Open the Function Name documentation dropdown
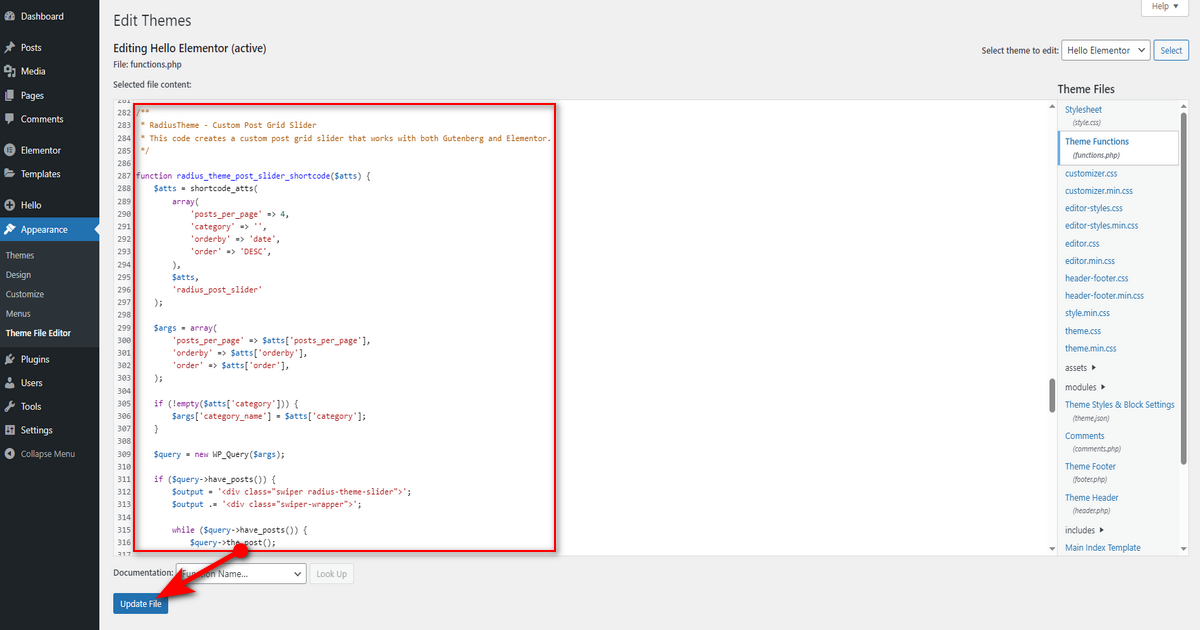The image size is (1200, 630). point(241,574)
